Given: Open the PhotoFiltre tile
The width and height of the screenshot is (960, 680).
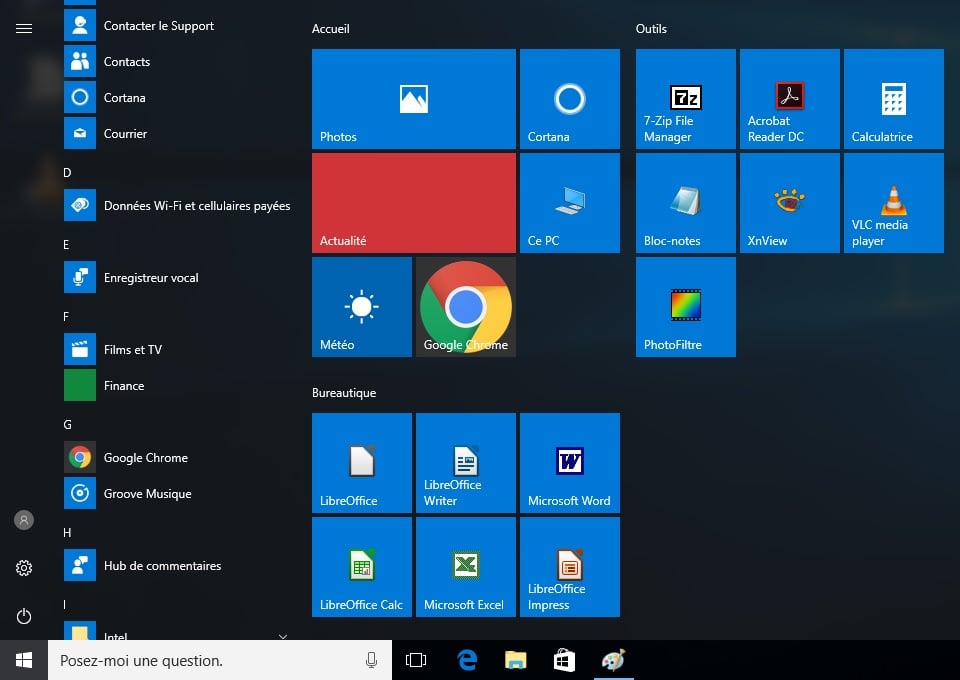Looking at the screenshot, I should tap(686, 307).
